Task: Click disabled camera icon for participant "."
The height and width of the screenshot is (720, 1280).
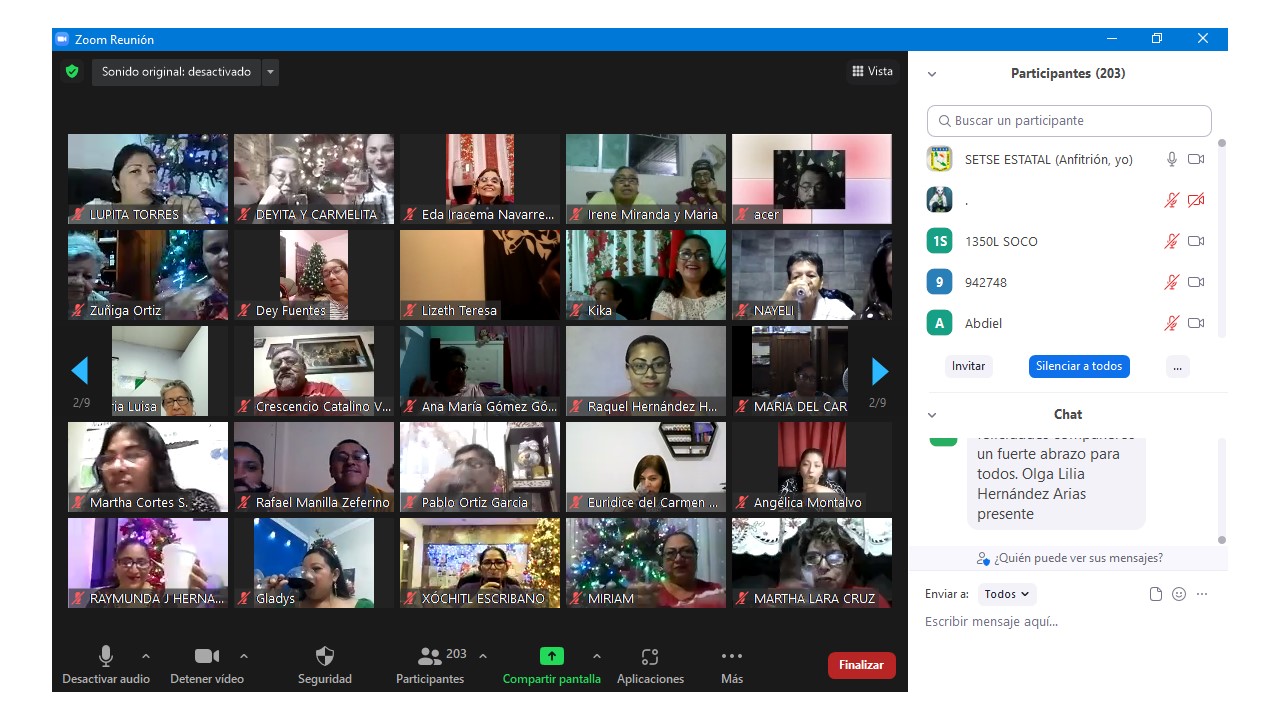Action: pos(1196,200)
